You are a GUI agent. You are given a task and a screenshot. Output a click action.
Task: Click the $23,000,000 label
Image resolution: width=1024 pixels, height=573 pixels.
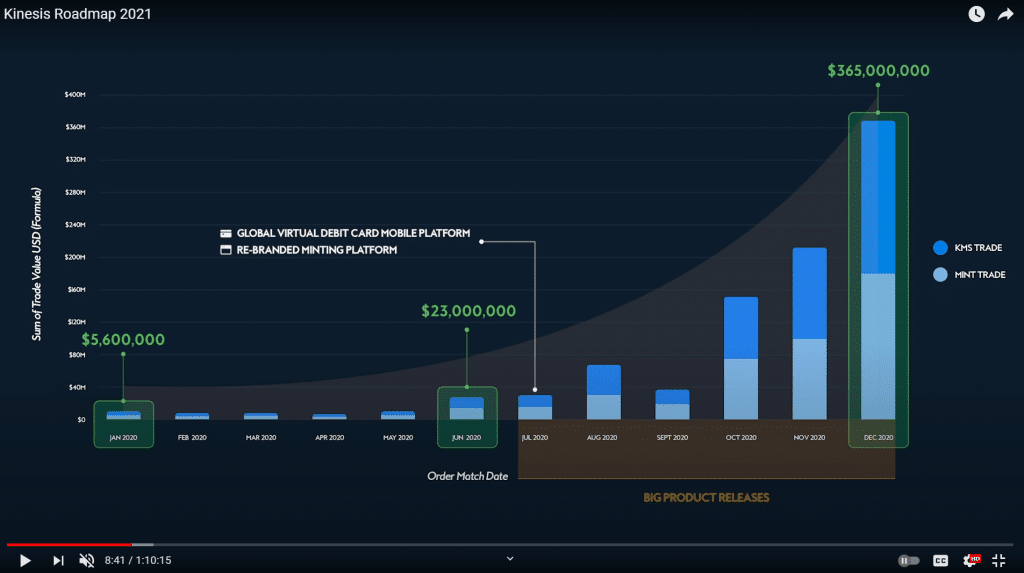click(x=468, y=311)
